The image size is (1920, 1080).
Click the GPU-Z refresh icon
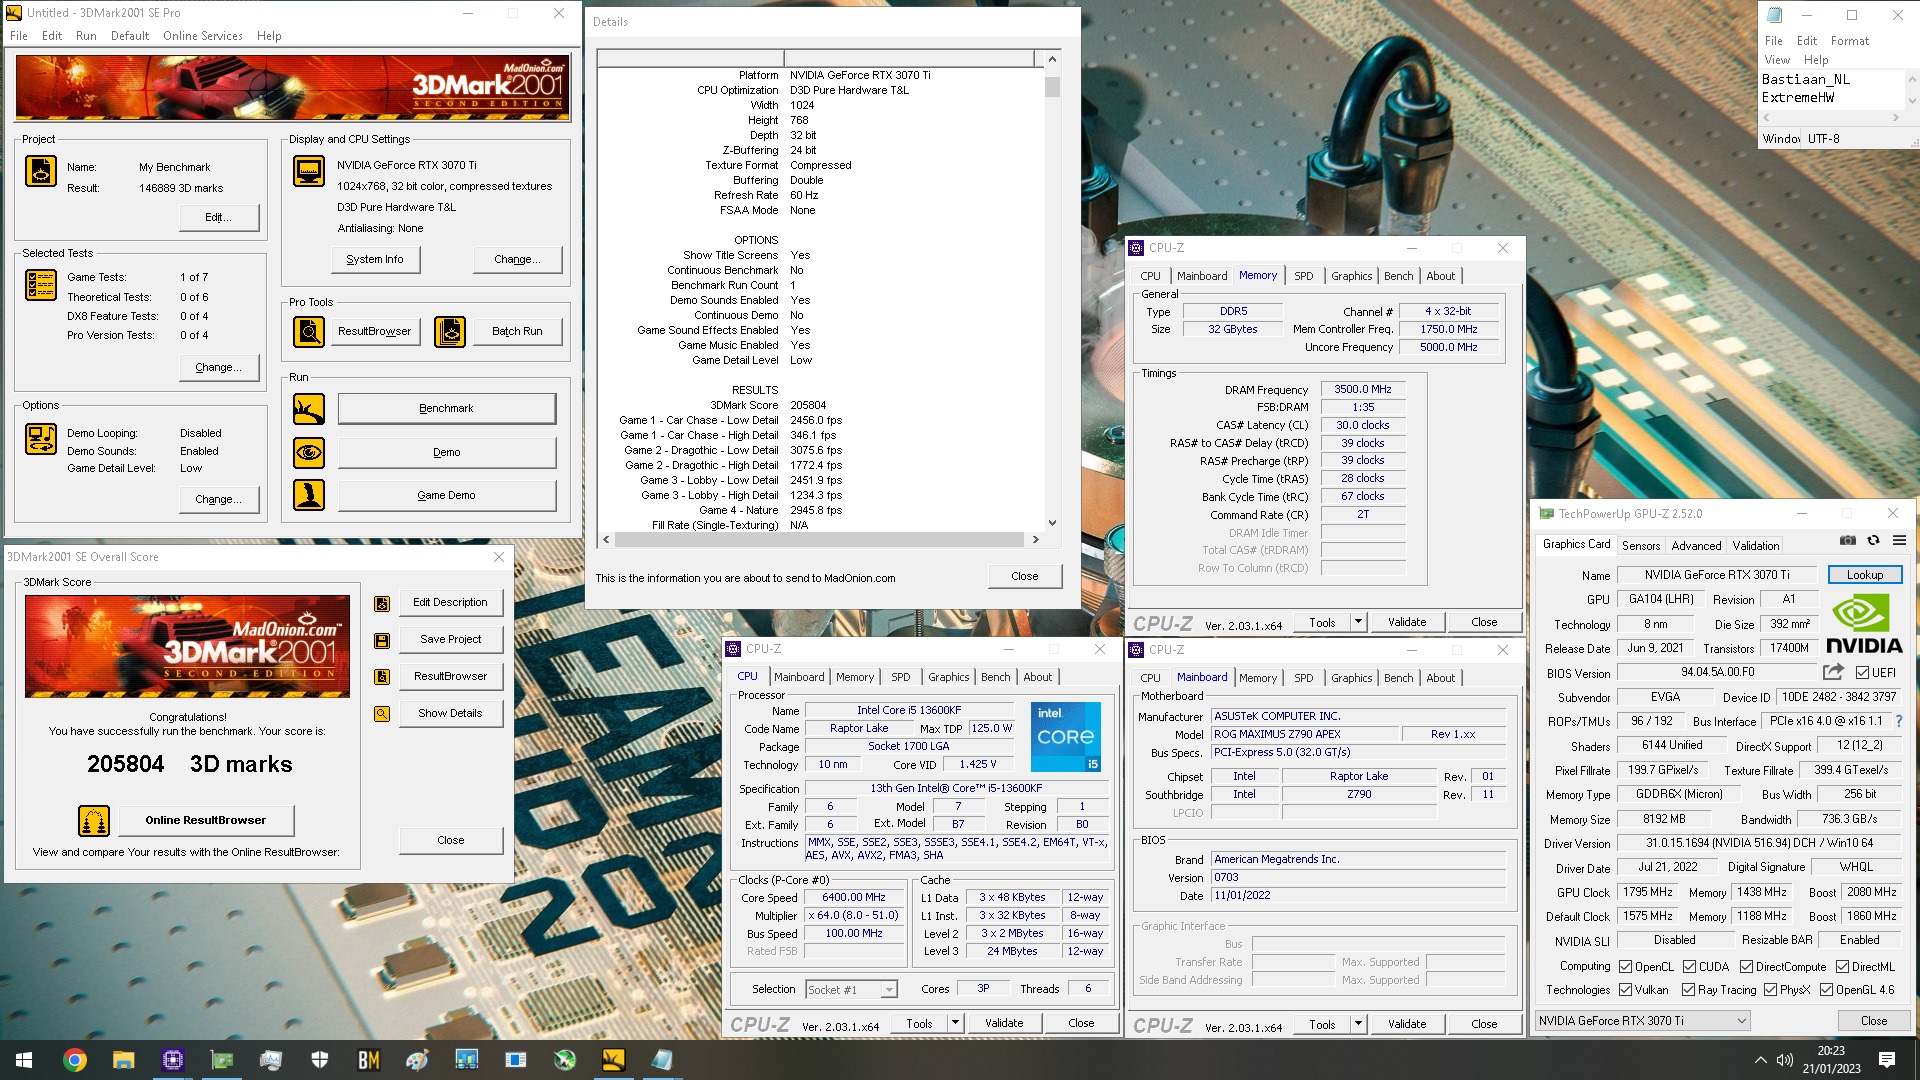[x=1873, y=541]
